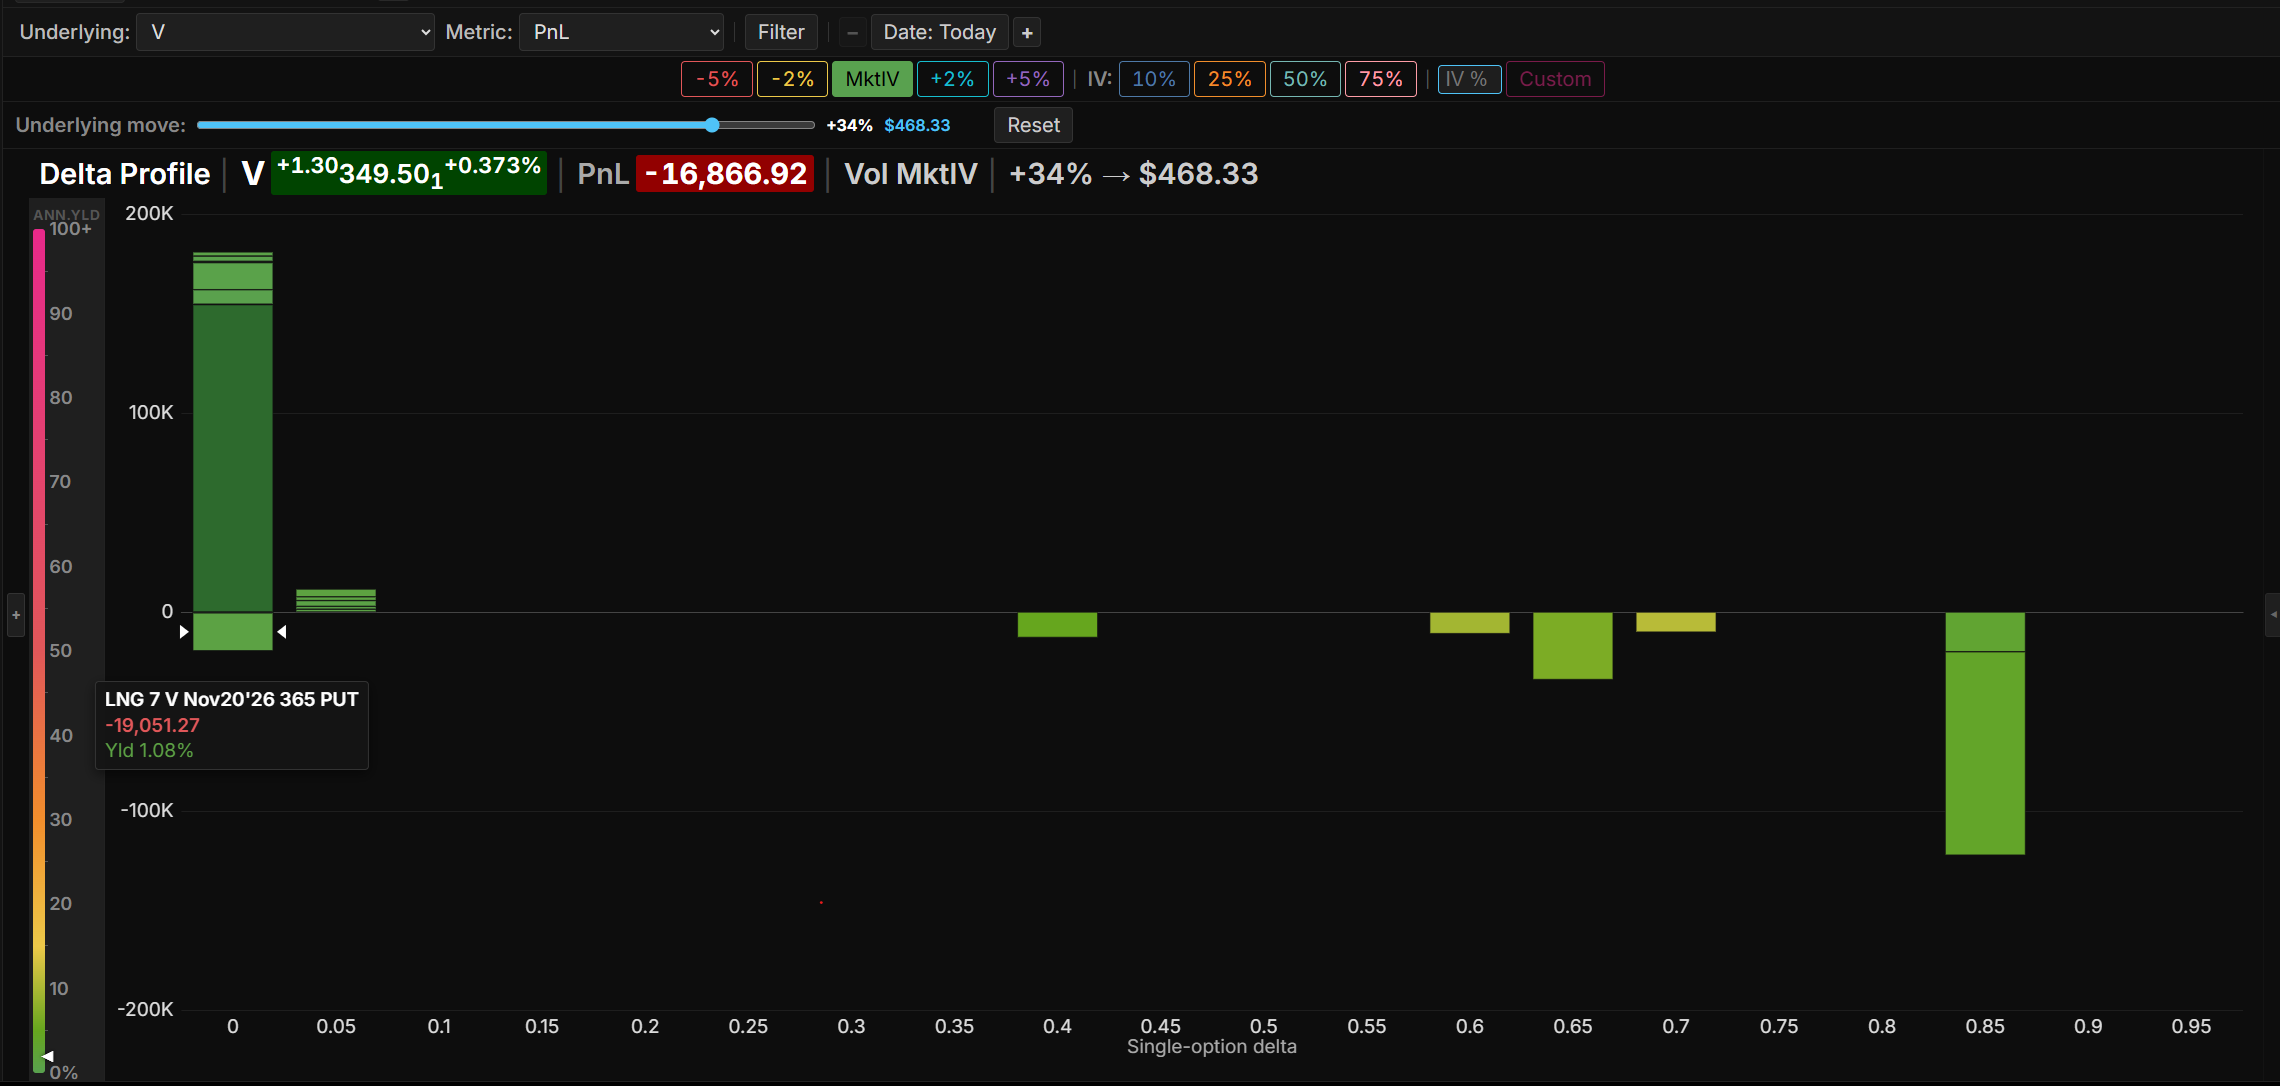Select the +5% vol shift preset
The height and width of the screenshot is (1086, 2280).
point(1028,79)
